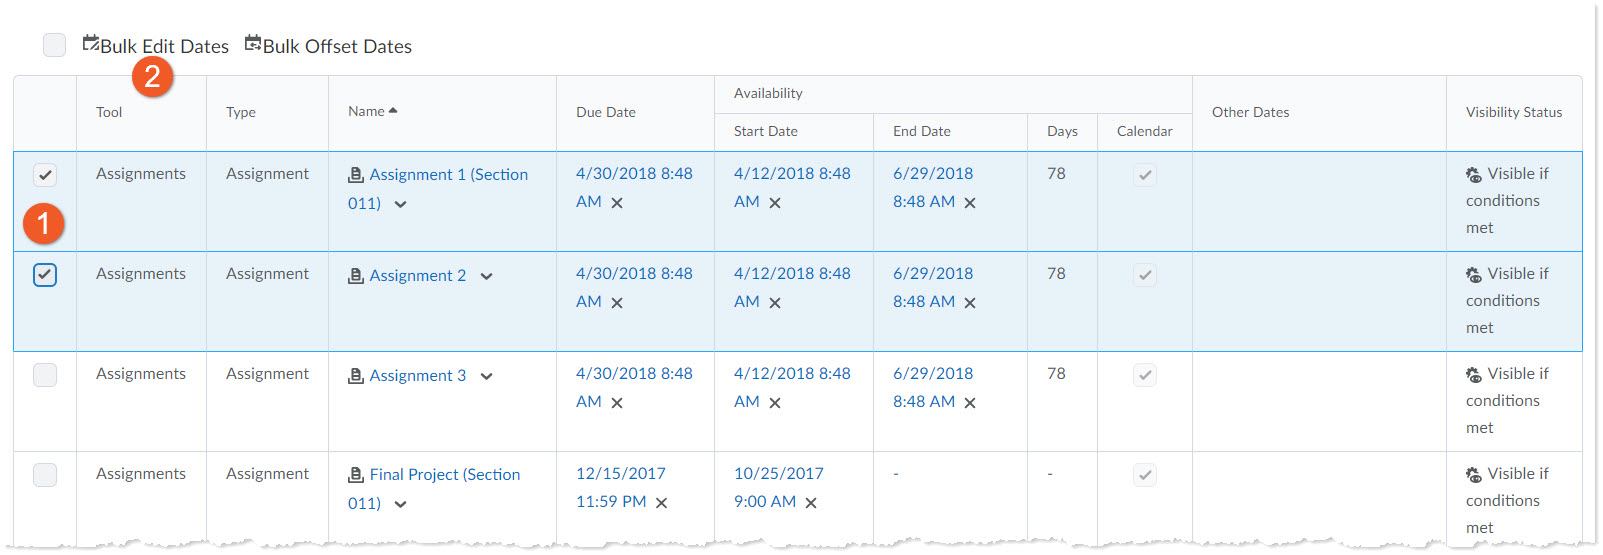Edit Final Project start date 10/25/2017
Screen dimensions: 1603x555
coord(778,474)
